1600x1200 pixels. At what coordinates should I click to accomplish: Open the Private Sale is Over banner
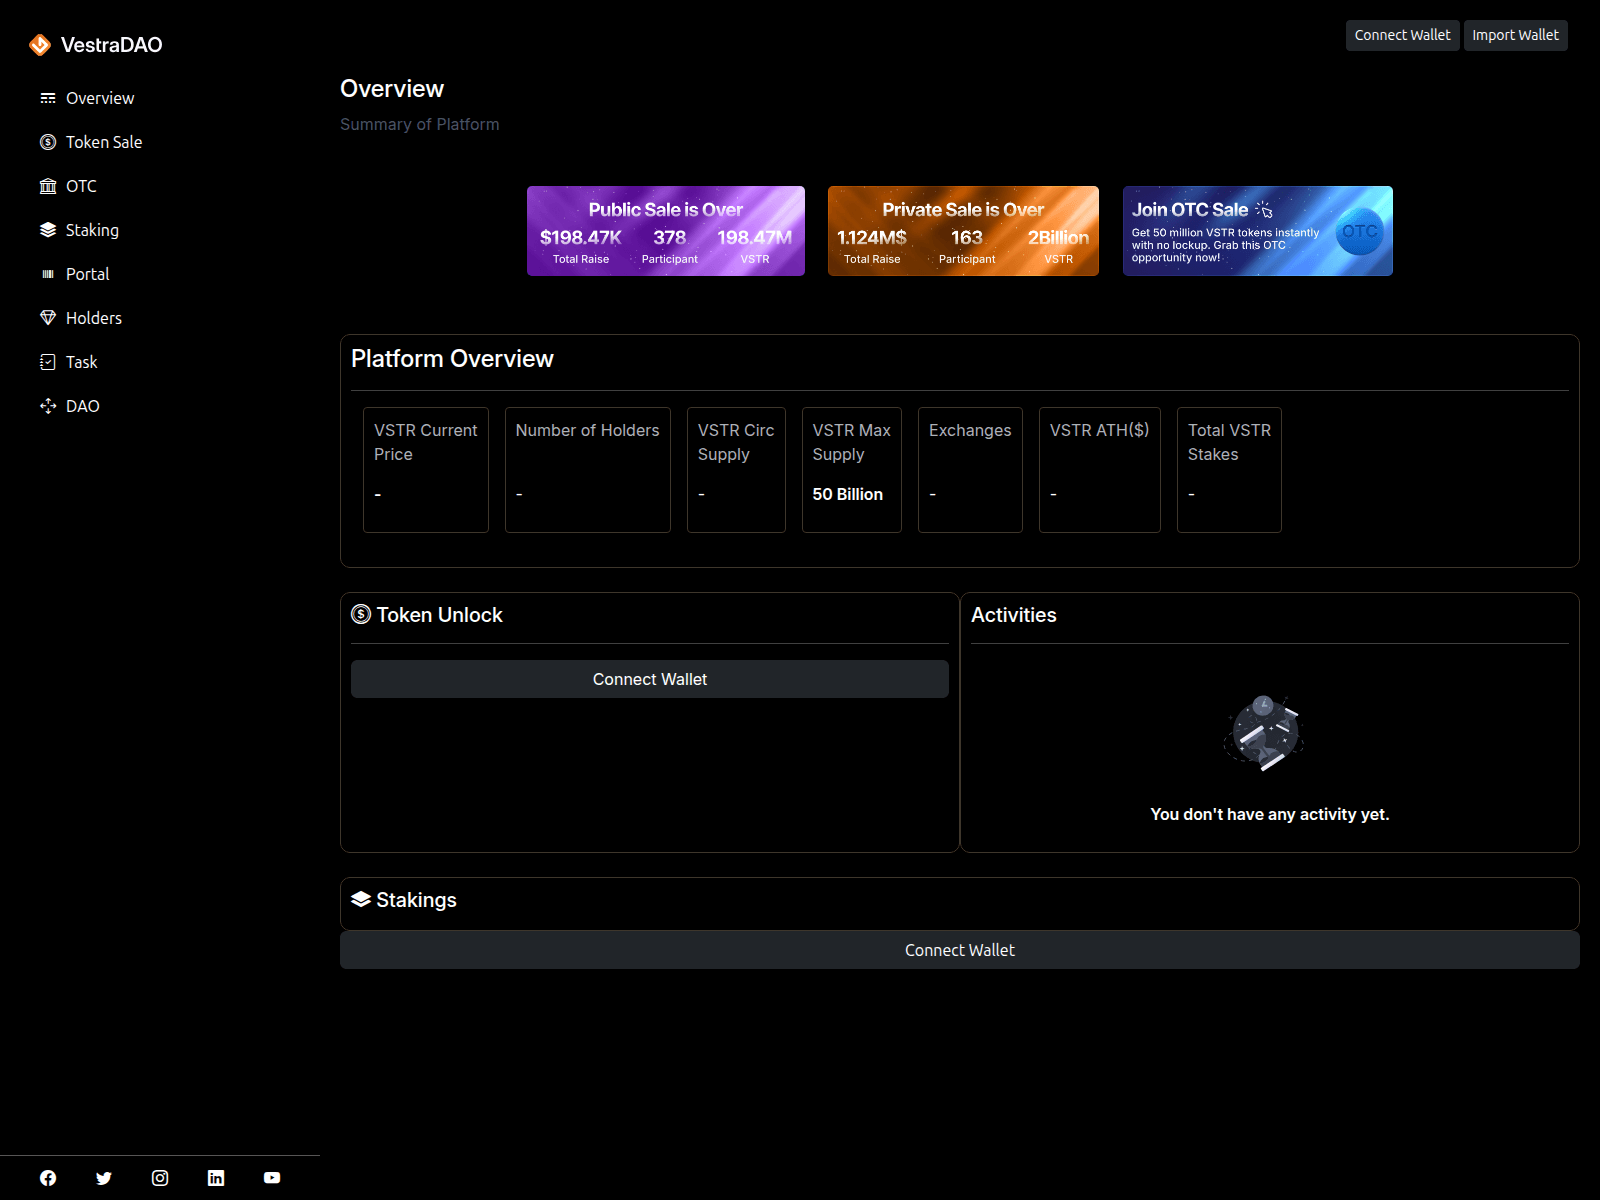[x=963, y=231]
